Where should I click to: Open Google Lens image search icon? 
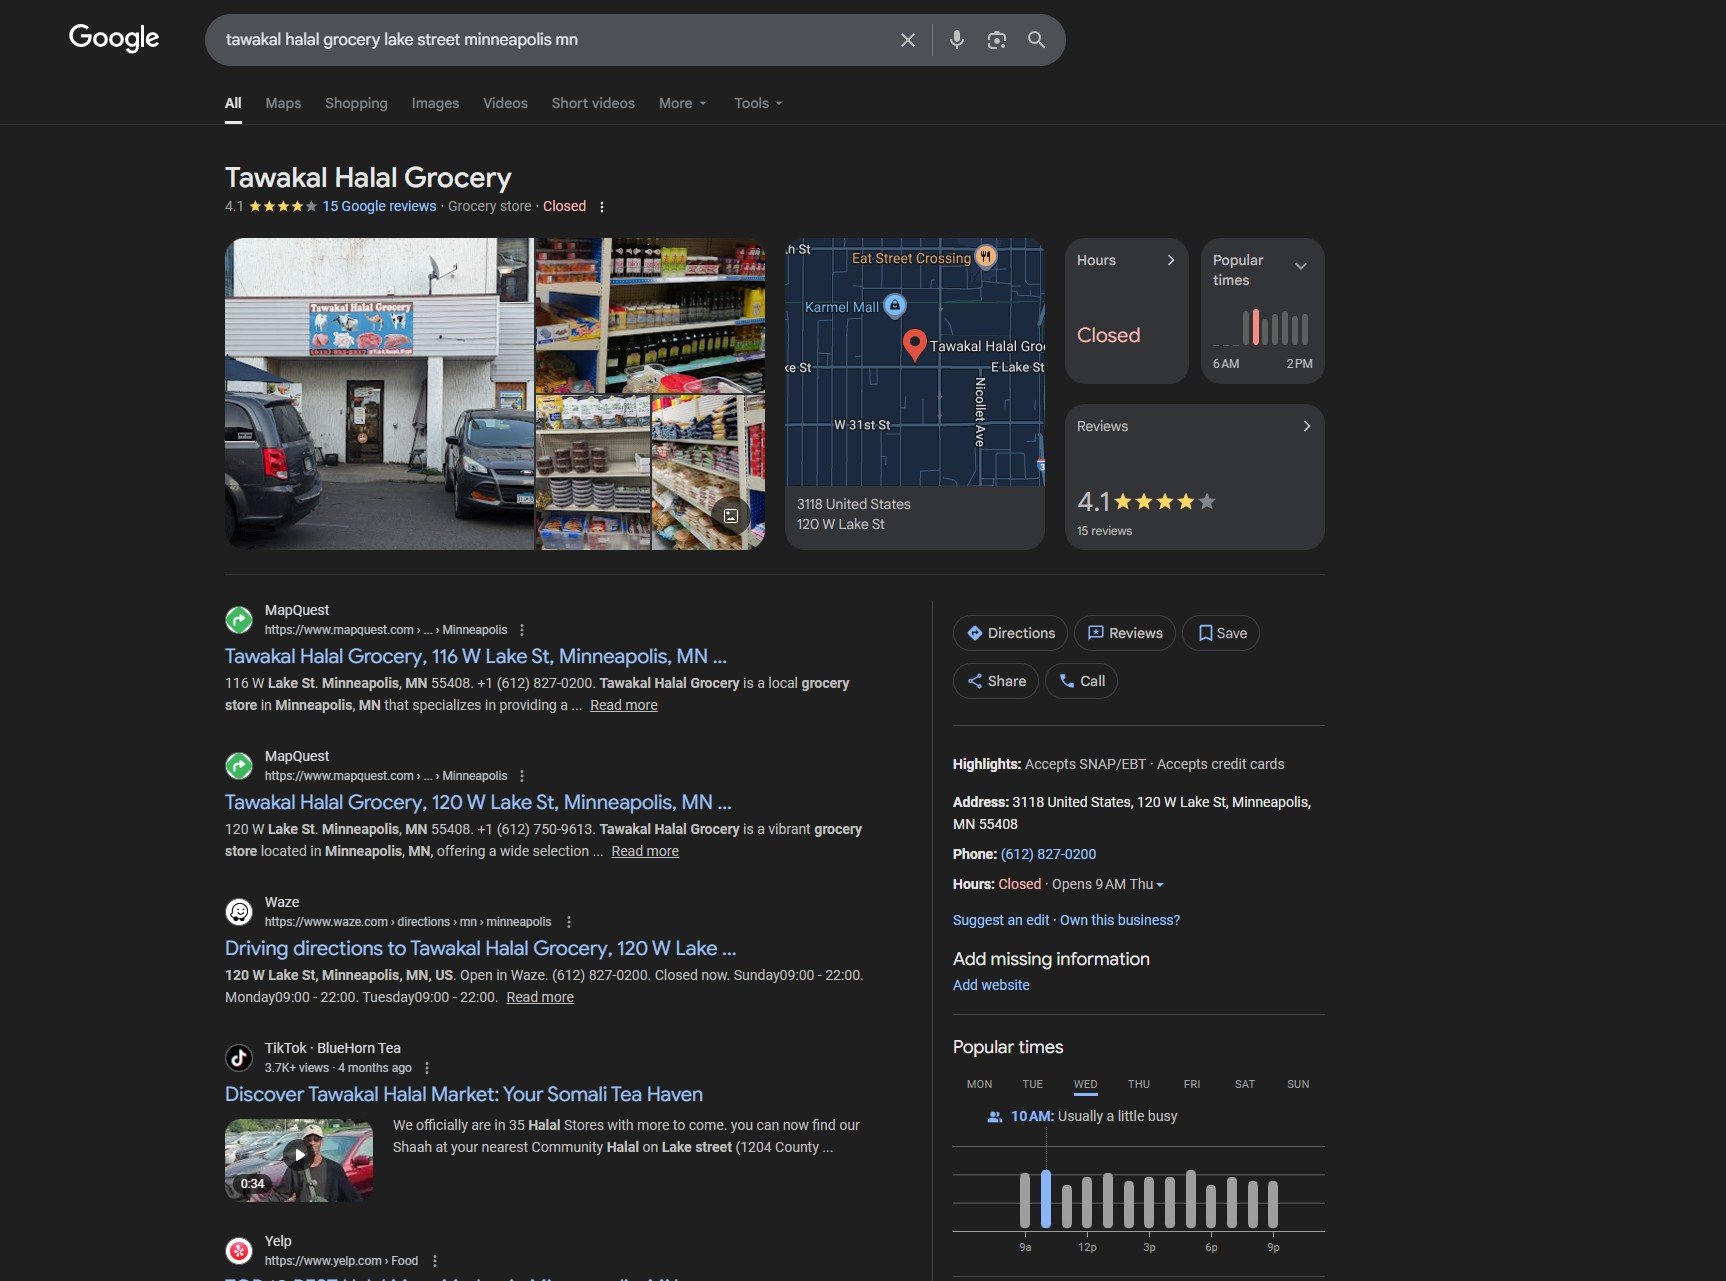pyautogui.click(x=996, y=40)
